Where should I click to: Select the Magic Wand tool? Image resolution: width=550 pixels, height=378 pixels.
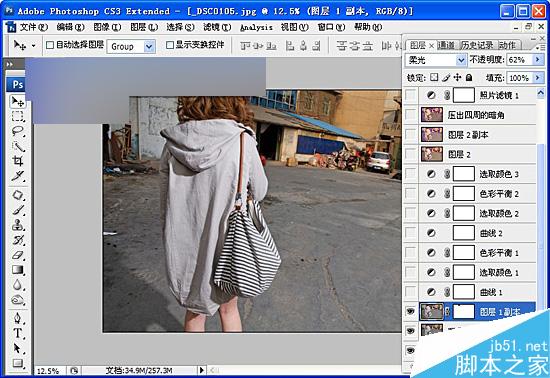pyautogui.click(x=18, y=146)
